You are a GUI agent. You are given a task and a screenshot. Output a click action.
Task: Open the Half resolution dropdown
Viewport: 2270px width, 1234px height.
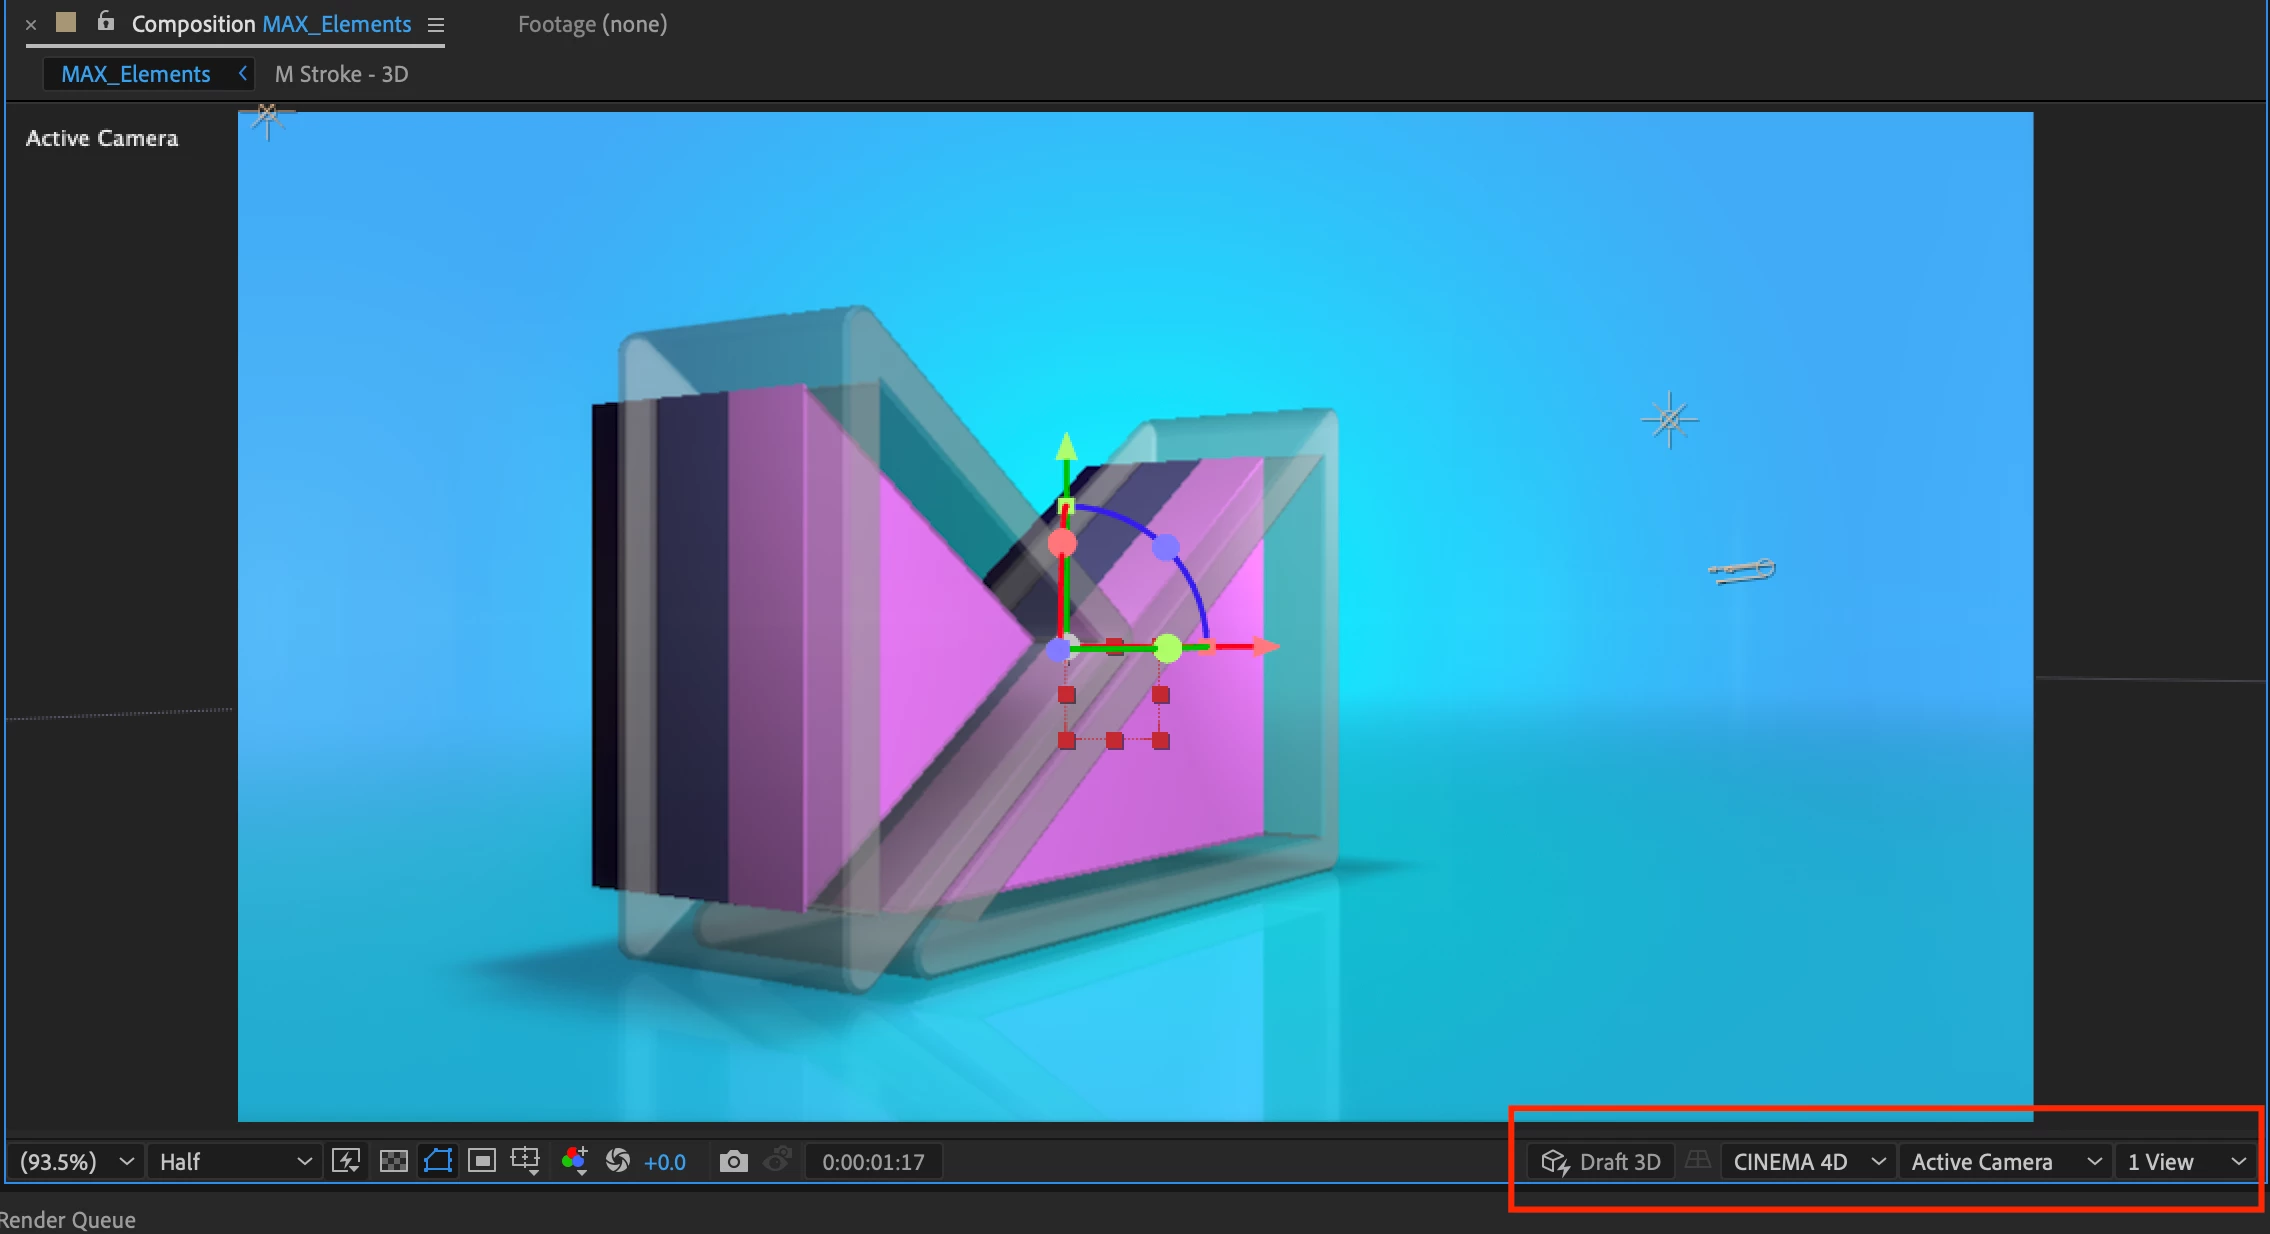pos(235,1162)
